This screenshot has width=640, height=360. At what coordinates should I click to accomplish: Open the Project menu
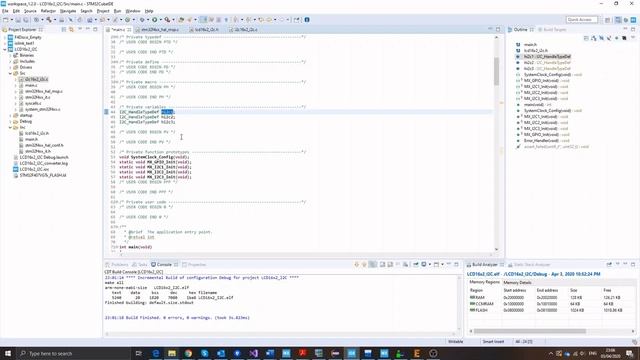tap(103, 11)
